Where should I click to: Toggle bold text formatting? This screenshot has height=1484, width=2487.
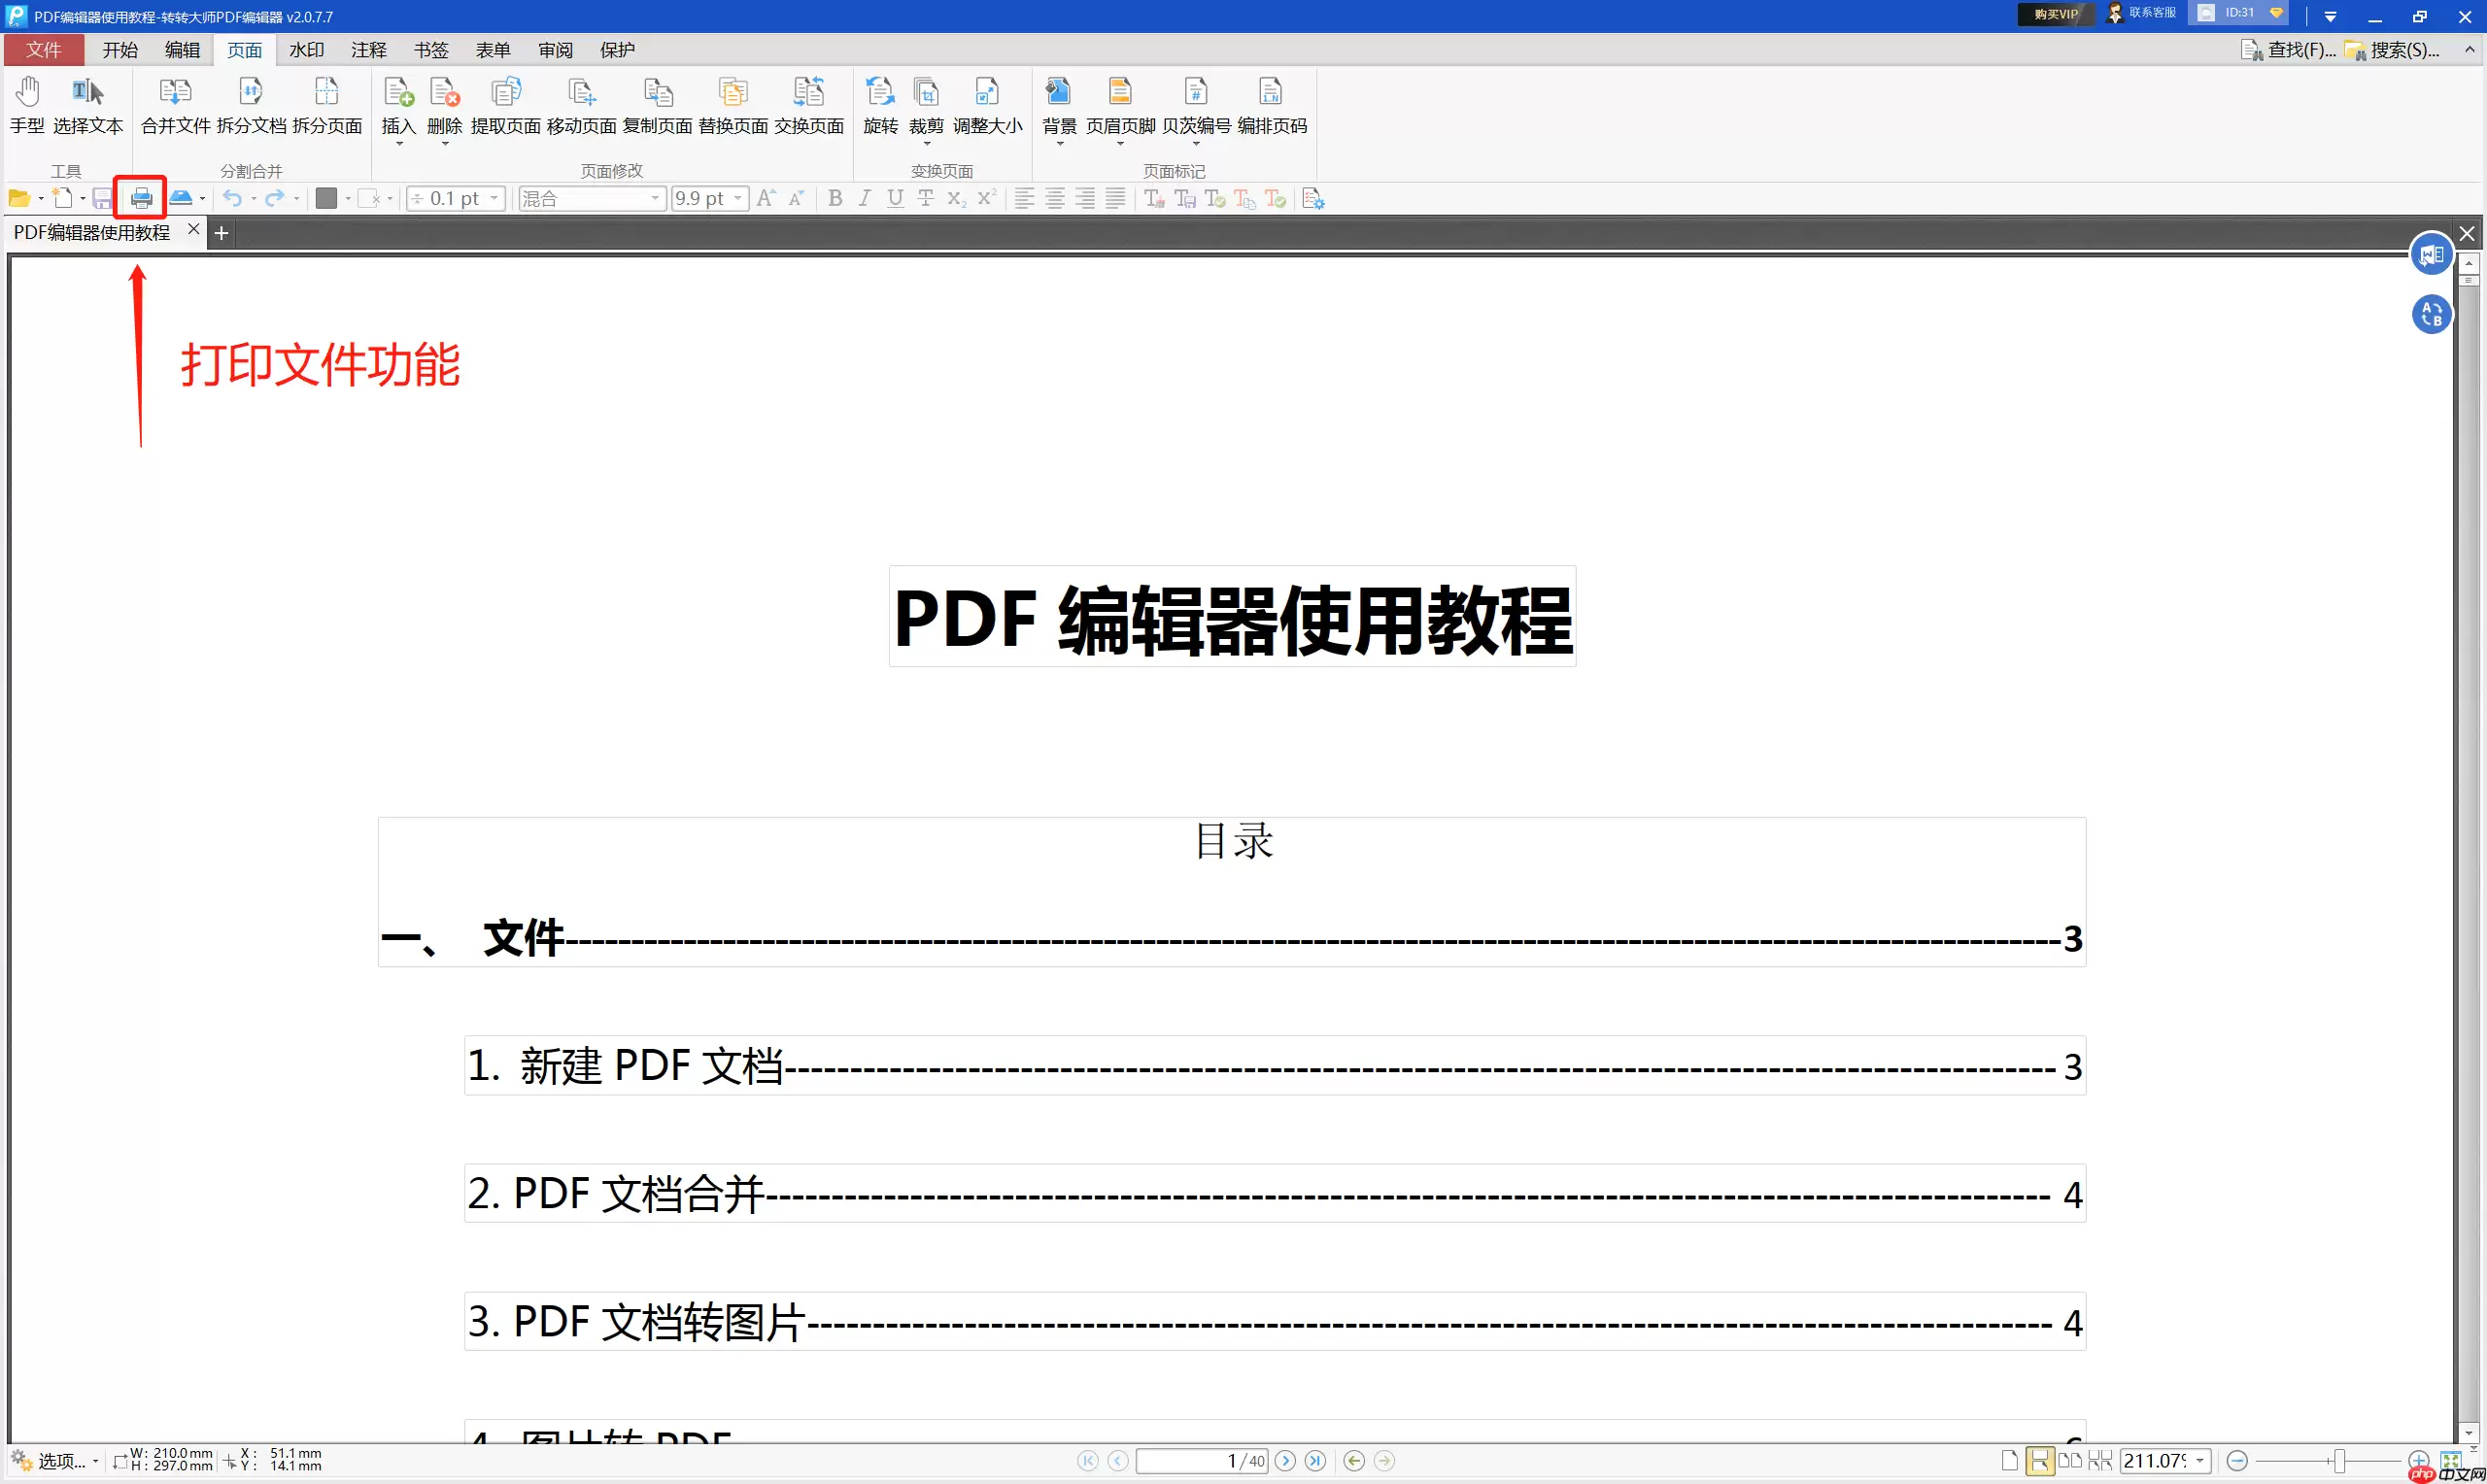(835, 198)
